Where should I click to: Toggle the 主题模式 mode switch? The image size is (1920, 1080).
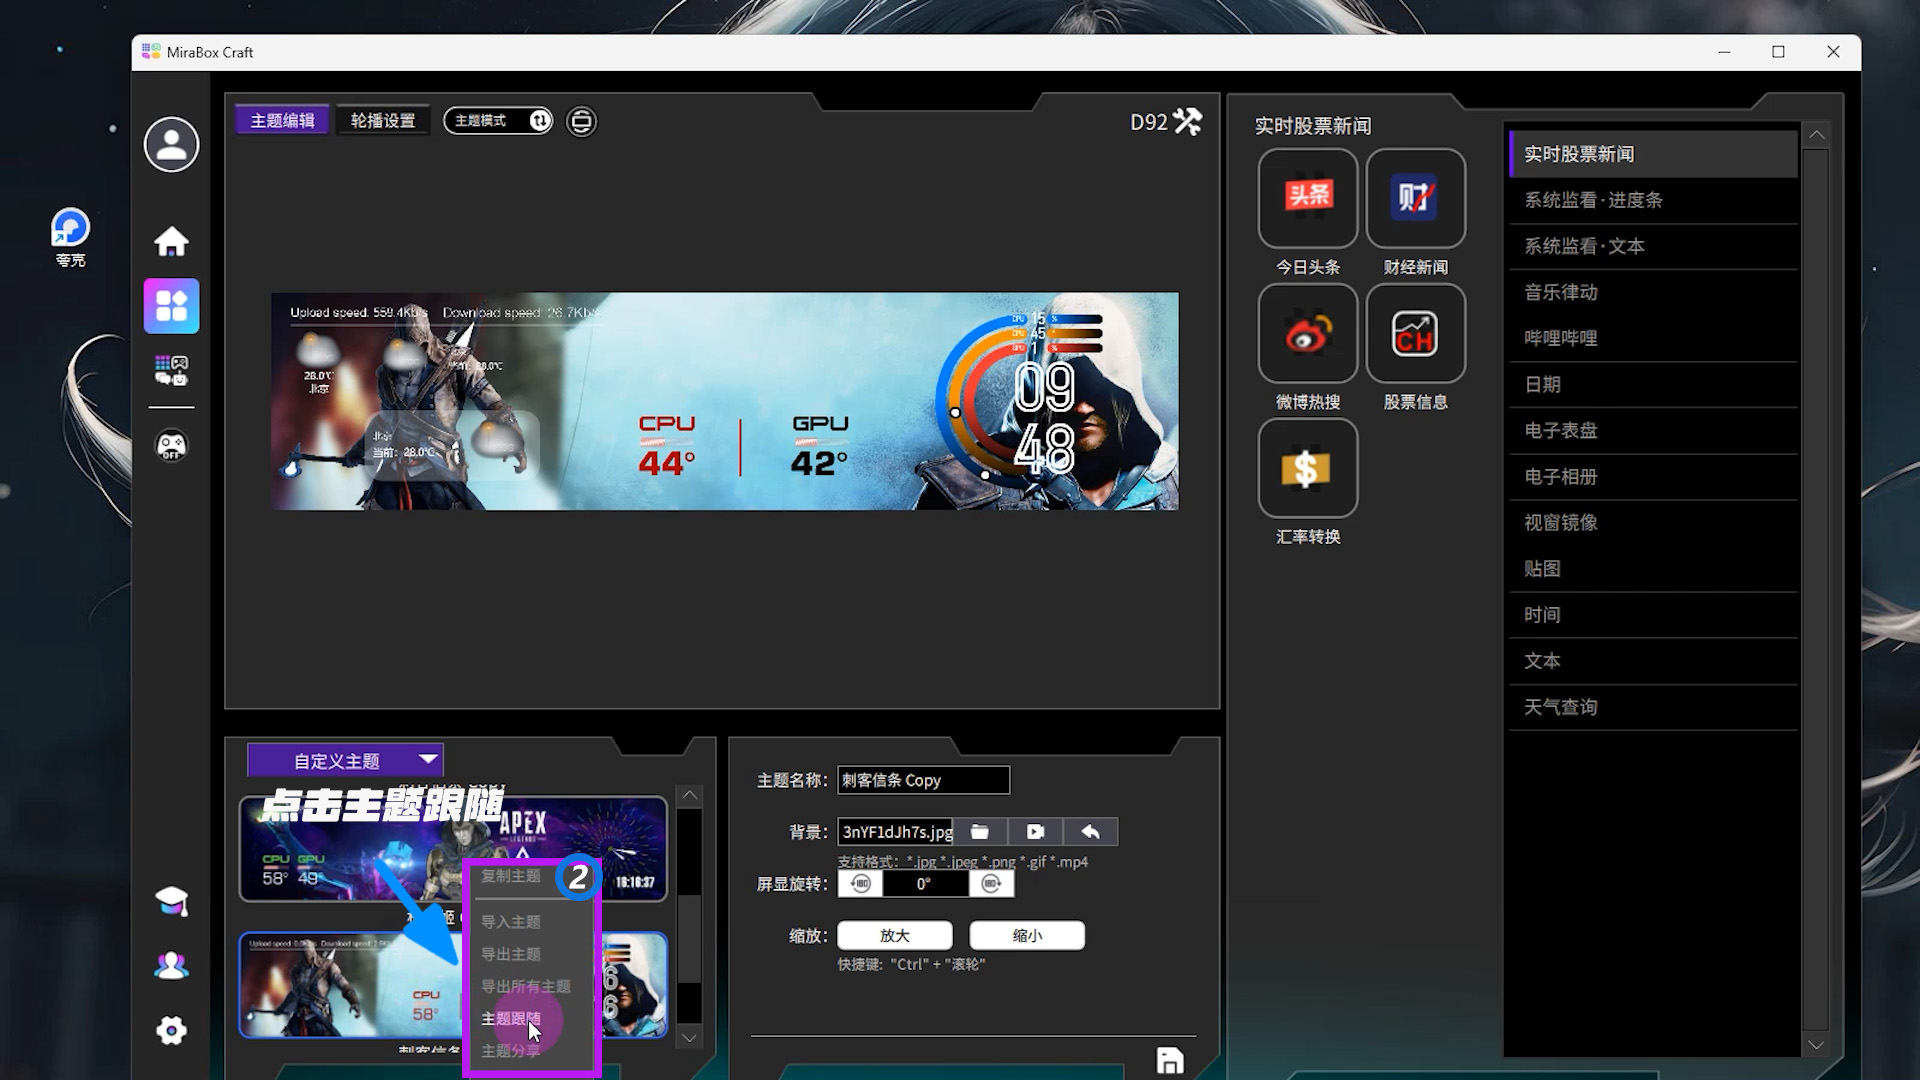[x=498, y=121]
